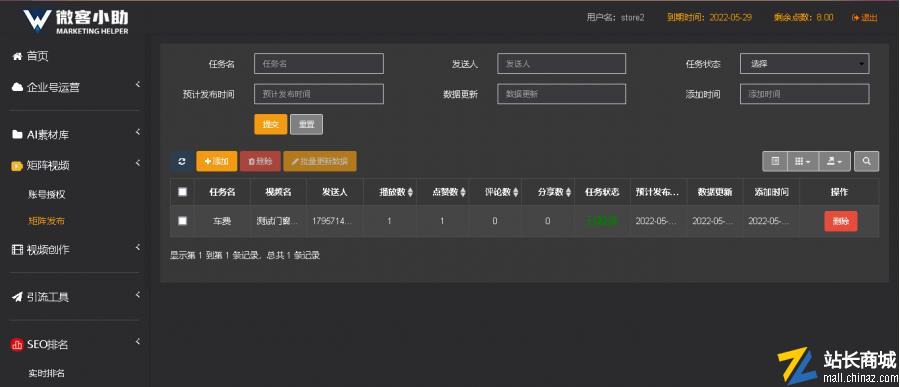Click the green 任务状态 value in row

tap(602, 220)
